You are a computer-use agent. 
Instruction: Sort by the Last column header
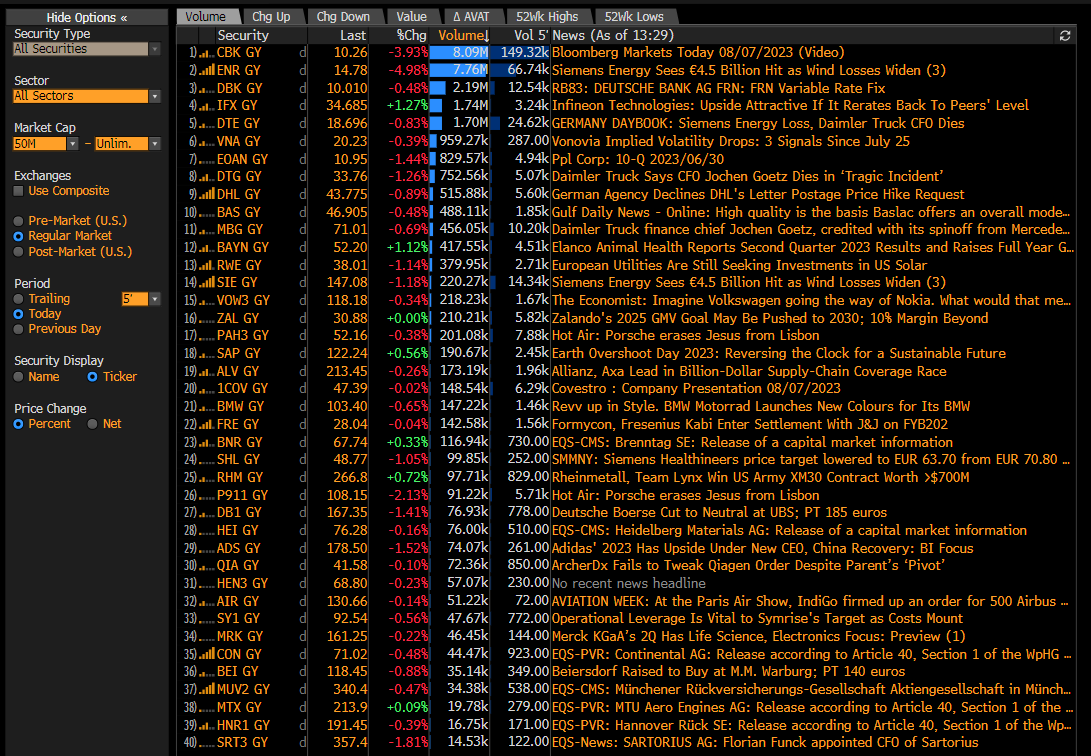tap(353, 35)
